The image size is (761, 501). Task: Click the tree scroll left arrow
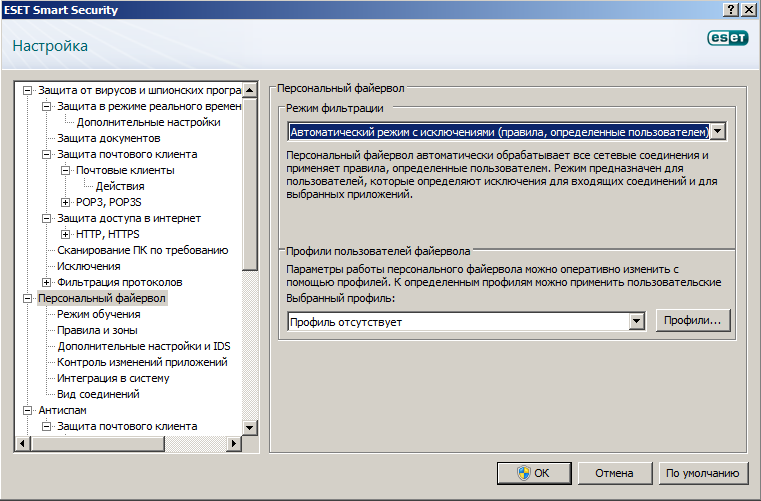pyautogui.click(x=23, y=443)
